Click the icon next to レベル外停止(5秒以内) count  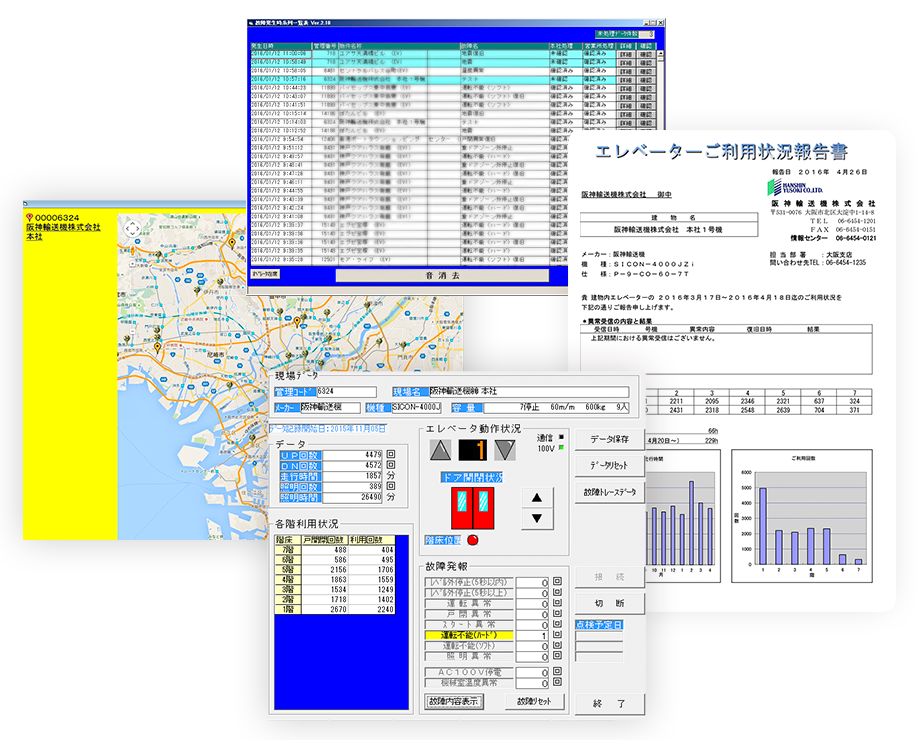(557, 582)
